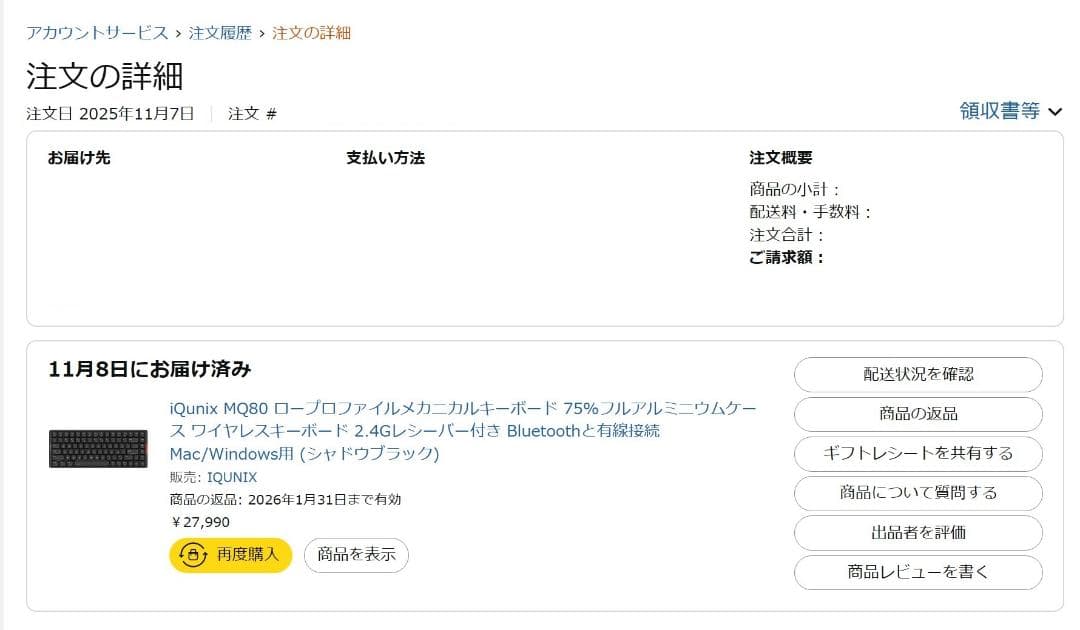This screenshot has height=630, width=1080.
Task: Ask a question via 商品について質問する
Action: 918,493
